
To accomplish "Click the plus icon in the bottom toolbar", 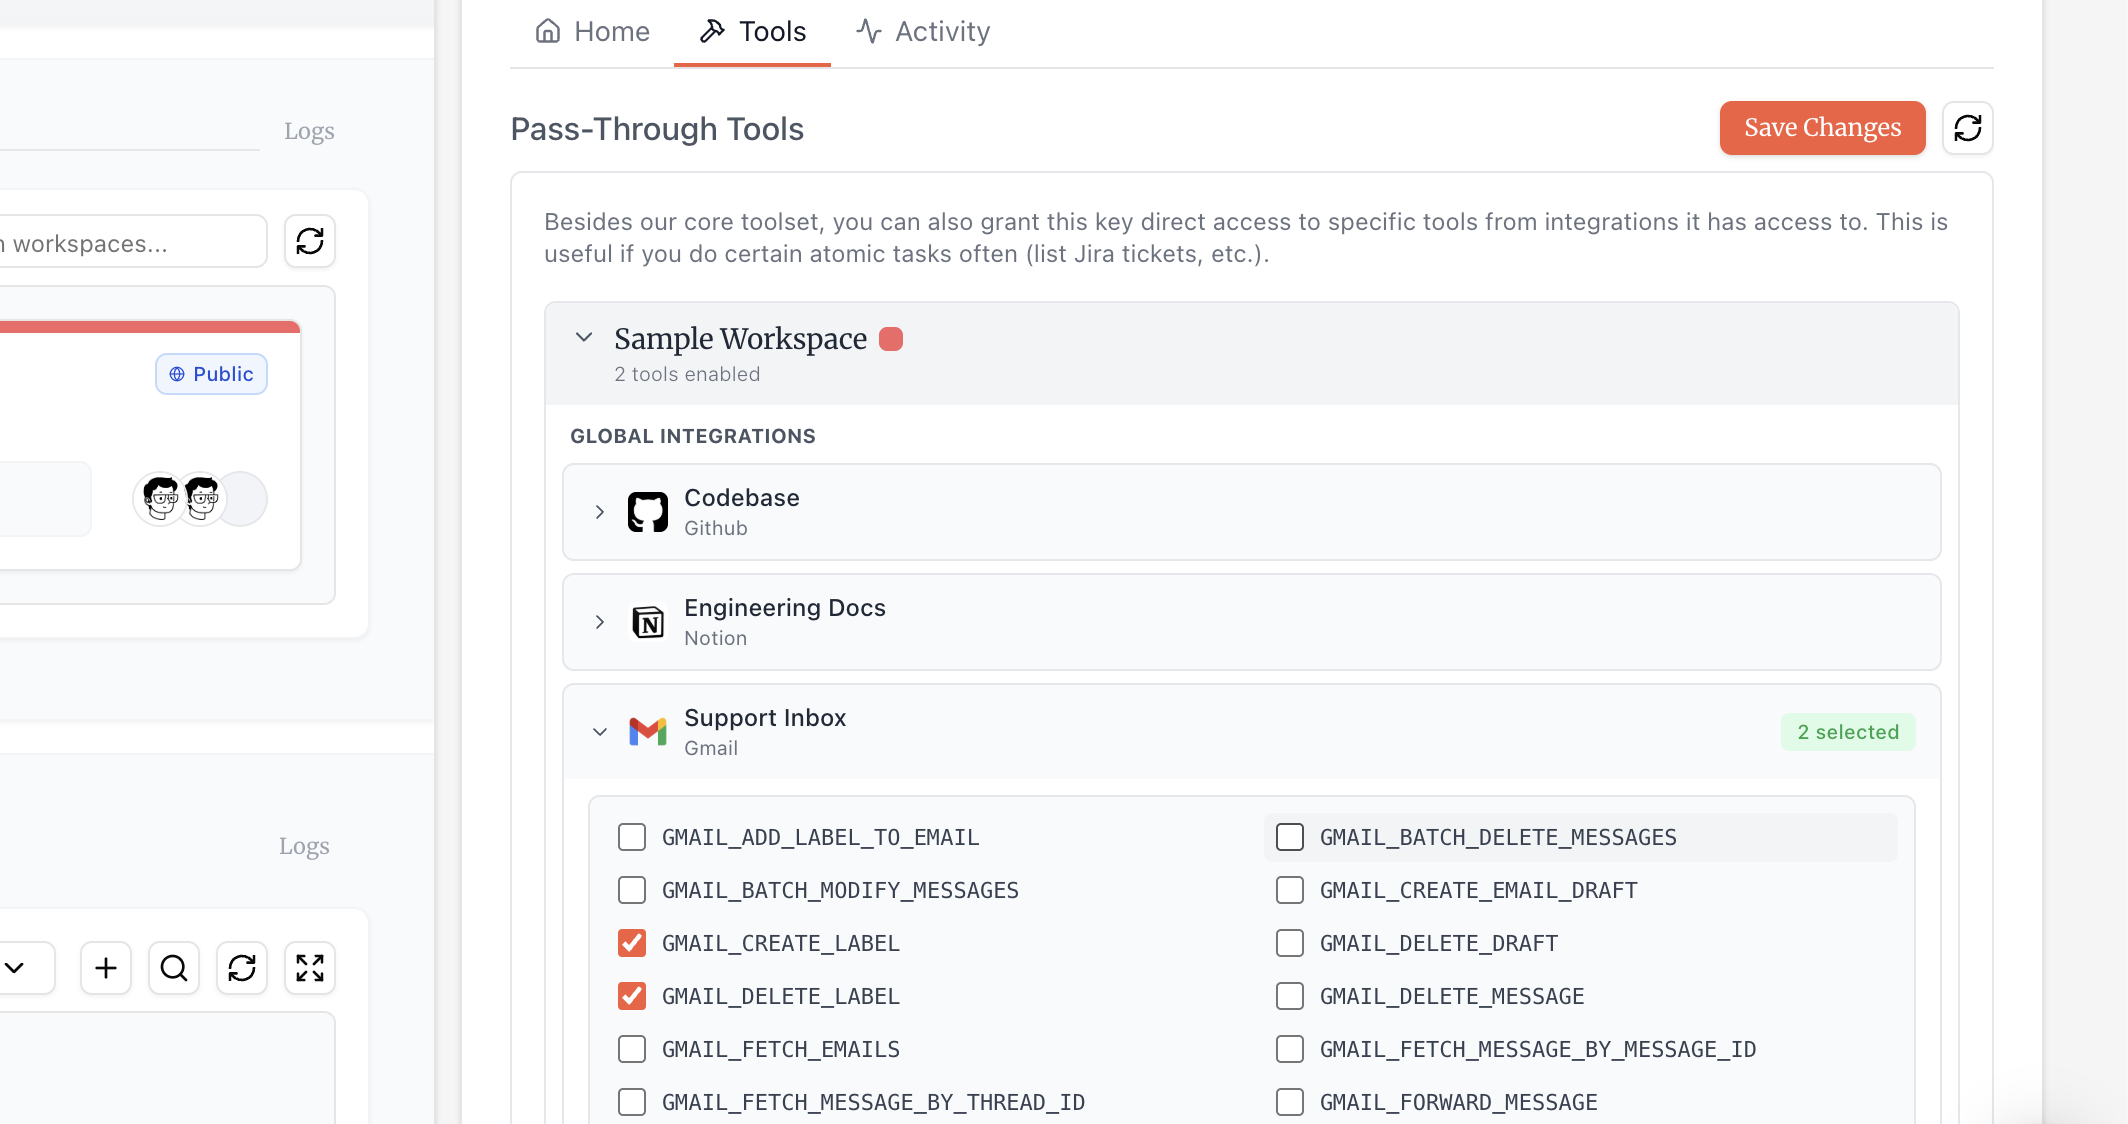I will tap(106, 968).
